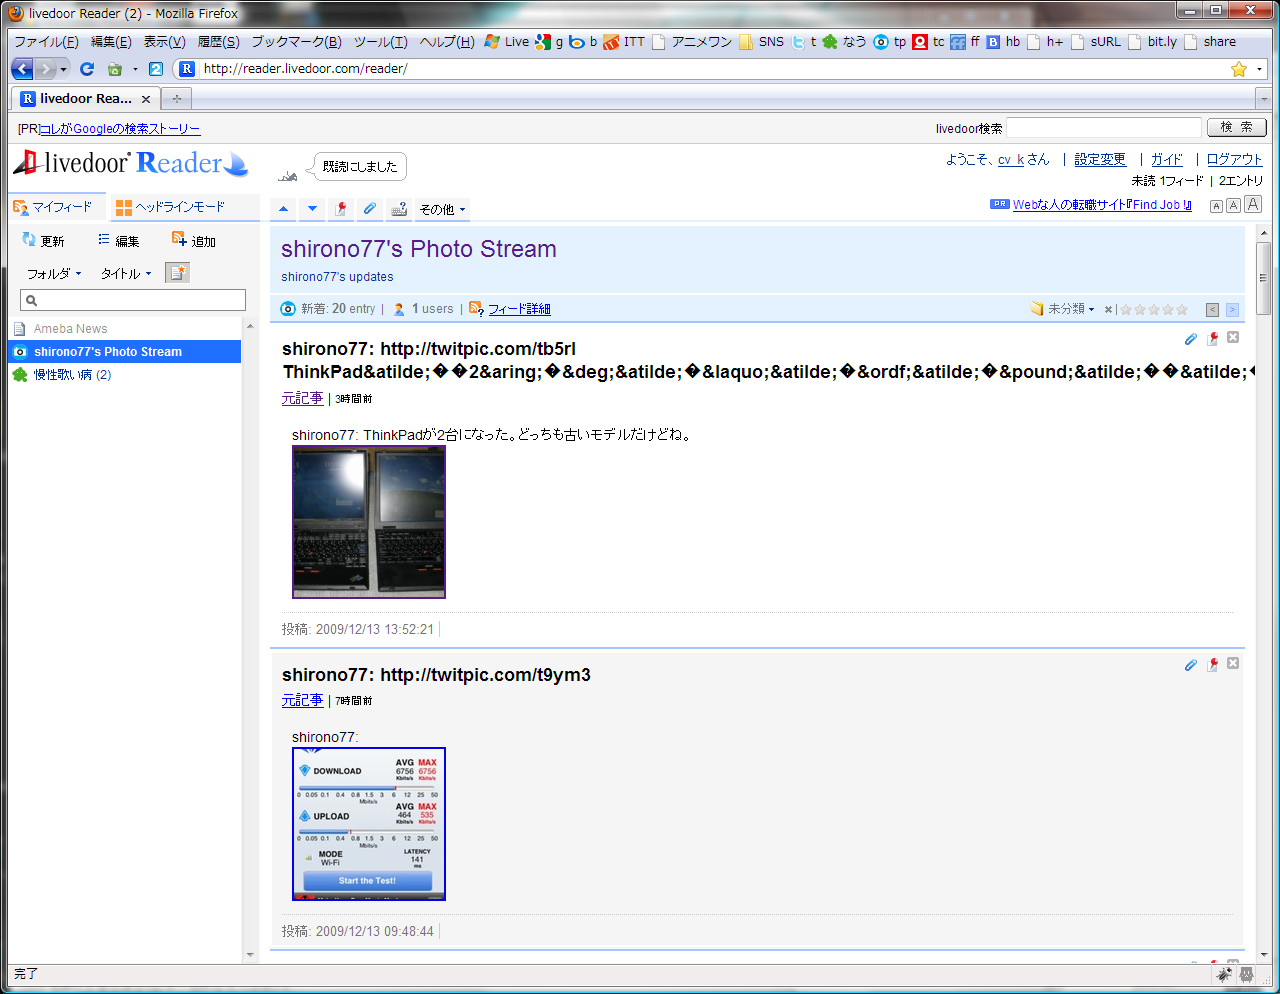Screen dimensions: 1280x994
Task: Bookmark page with star icon
Action: click(x=1239, y=69)
